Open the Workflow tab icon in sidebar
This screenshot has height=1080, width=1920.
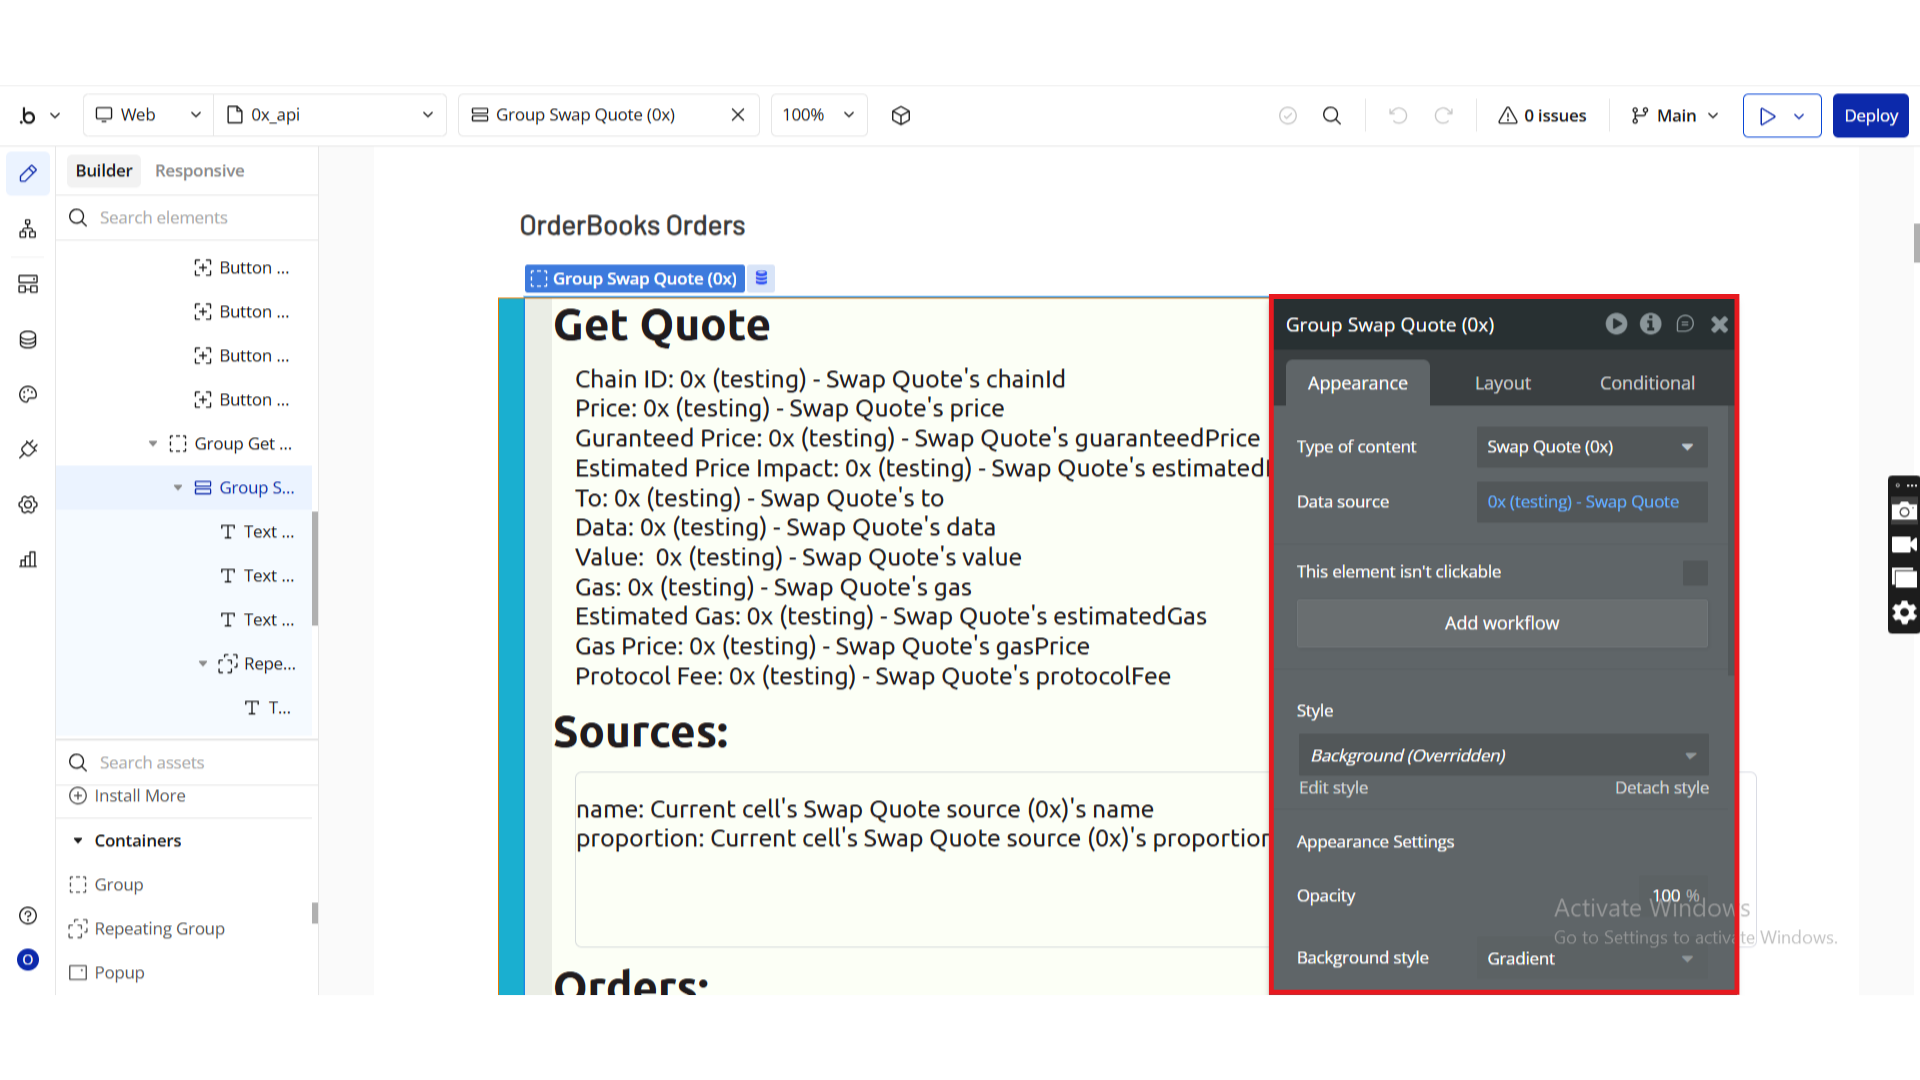[x=28, y=229]
